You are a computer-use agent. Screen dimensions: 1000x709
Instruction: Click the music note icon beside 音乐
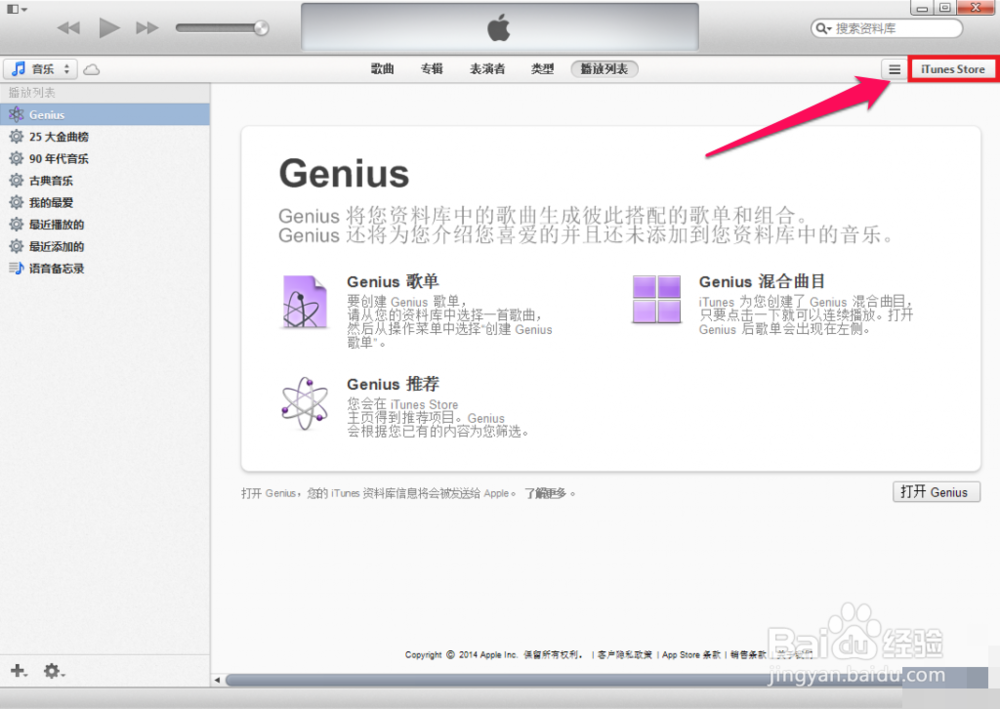(x=18, y=68)
